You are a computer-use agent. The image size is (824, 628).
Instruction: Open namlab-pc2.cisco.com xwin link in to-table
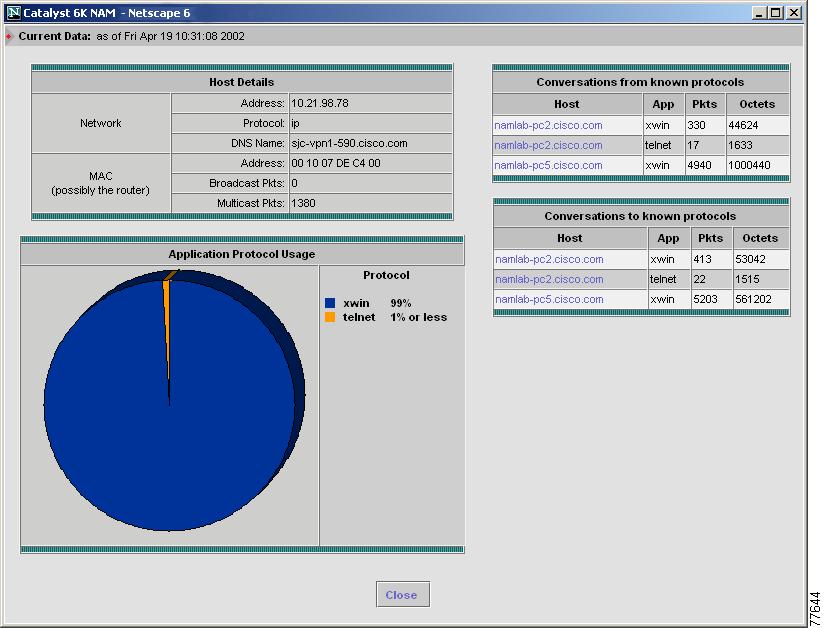(549, 259)
